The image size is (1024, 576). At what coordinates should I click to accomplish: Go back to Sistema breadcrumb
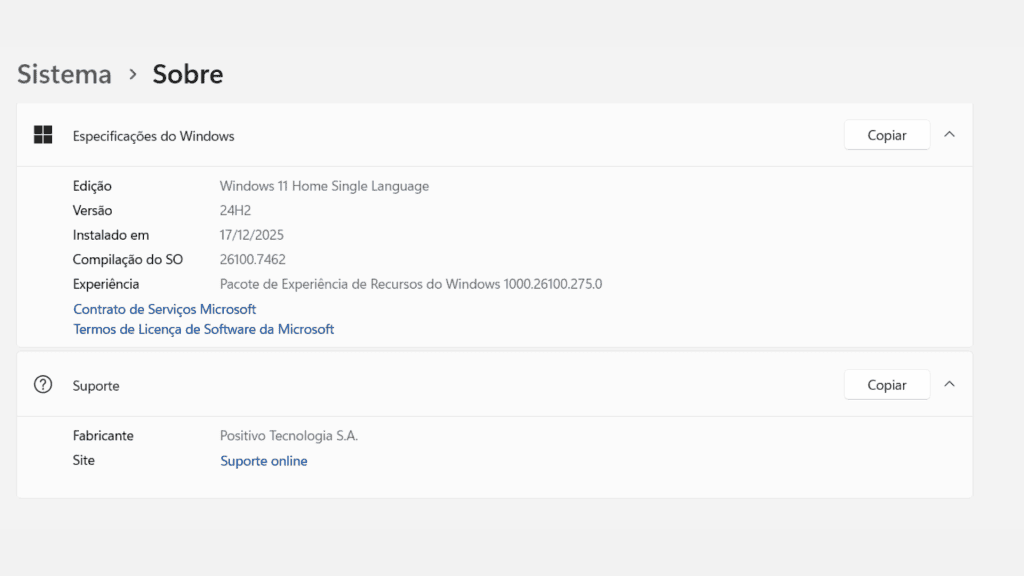point(64,74)
